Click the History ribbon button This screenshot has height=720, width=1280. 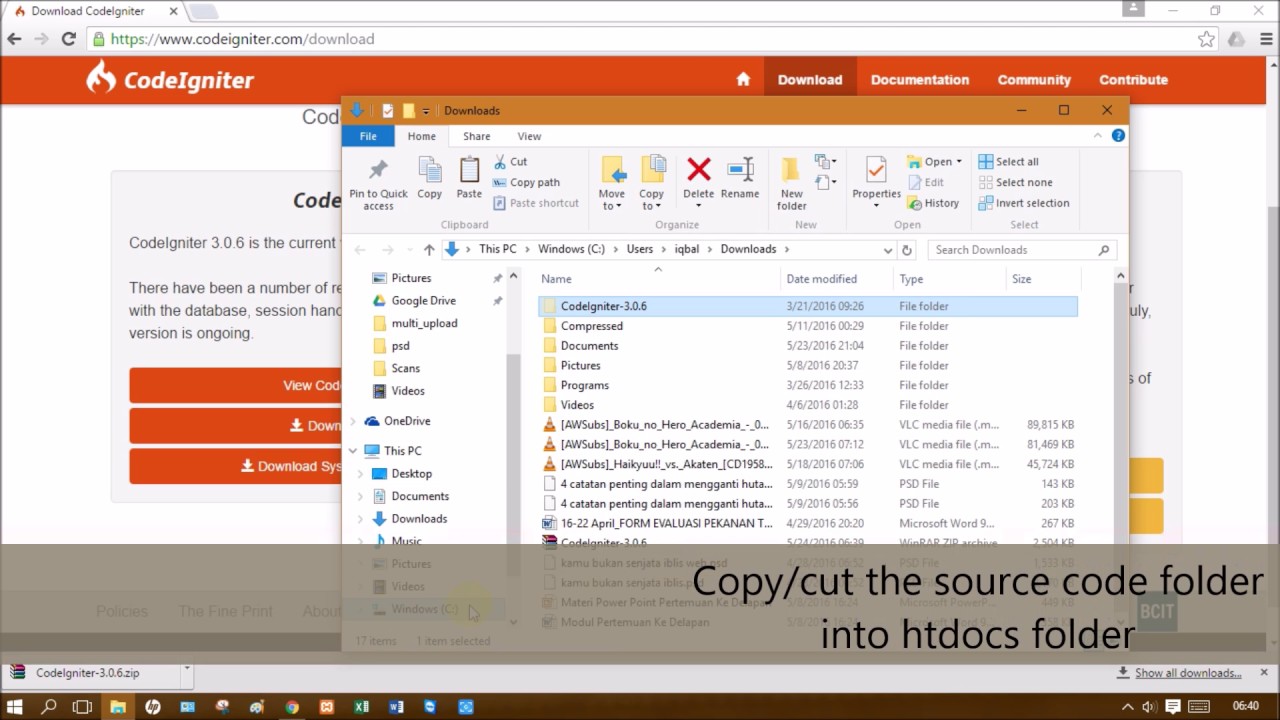click(x=933, y=203)
